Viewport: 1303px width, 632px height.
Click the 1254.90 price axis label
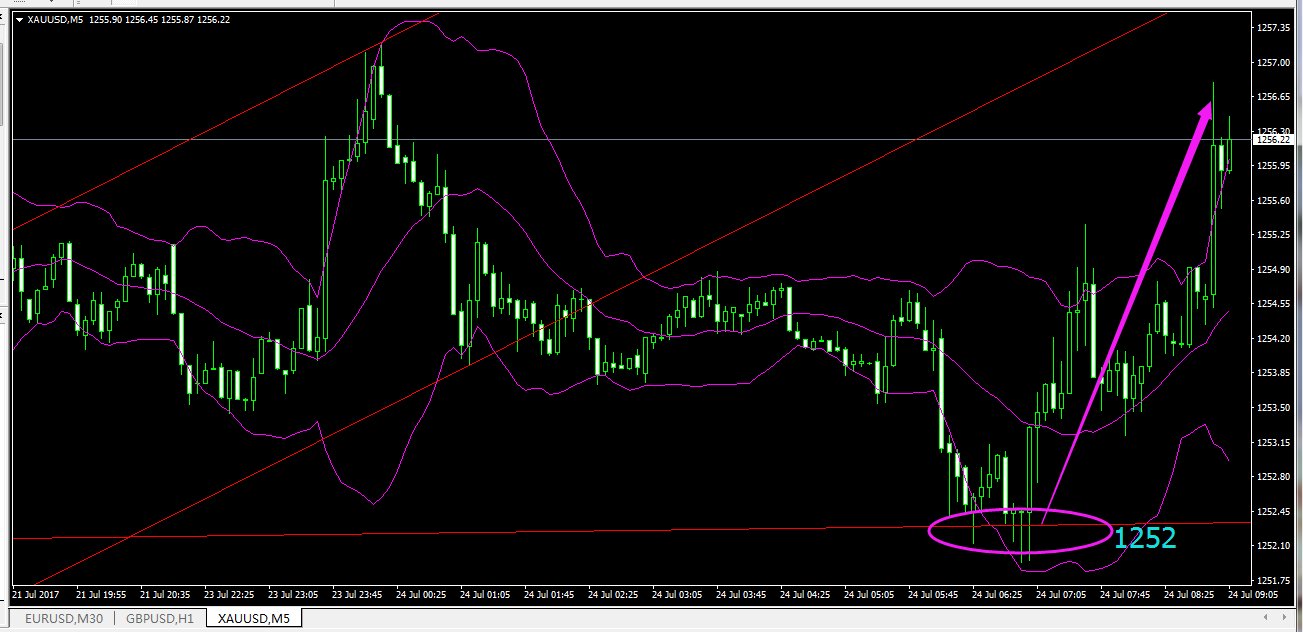pos(1273,269)
